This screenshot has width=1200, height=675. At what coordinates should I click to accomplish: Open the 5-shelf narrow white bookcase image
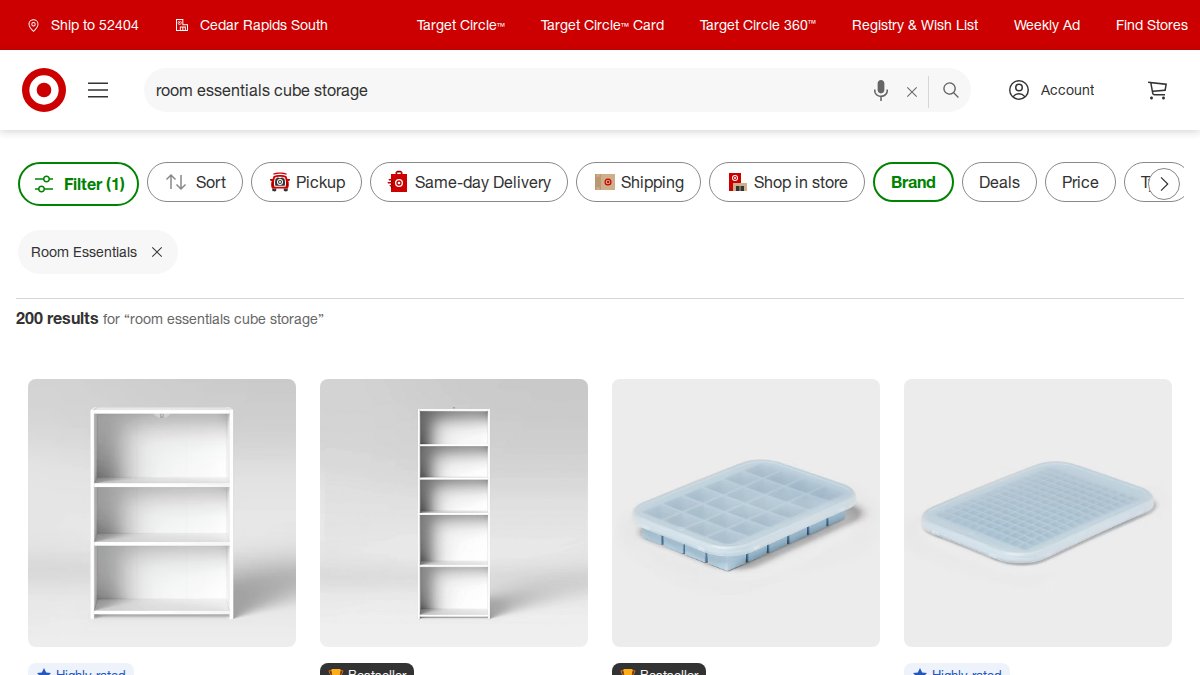point(454,513)
